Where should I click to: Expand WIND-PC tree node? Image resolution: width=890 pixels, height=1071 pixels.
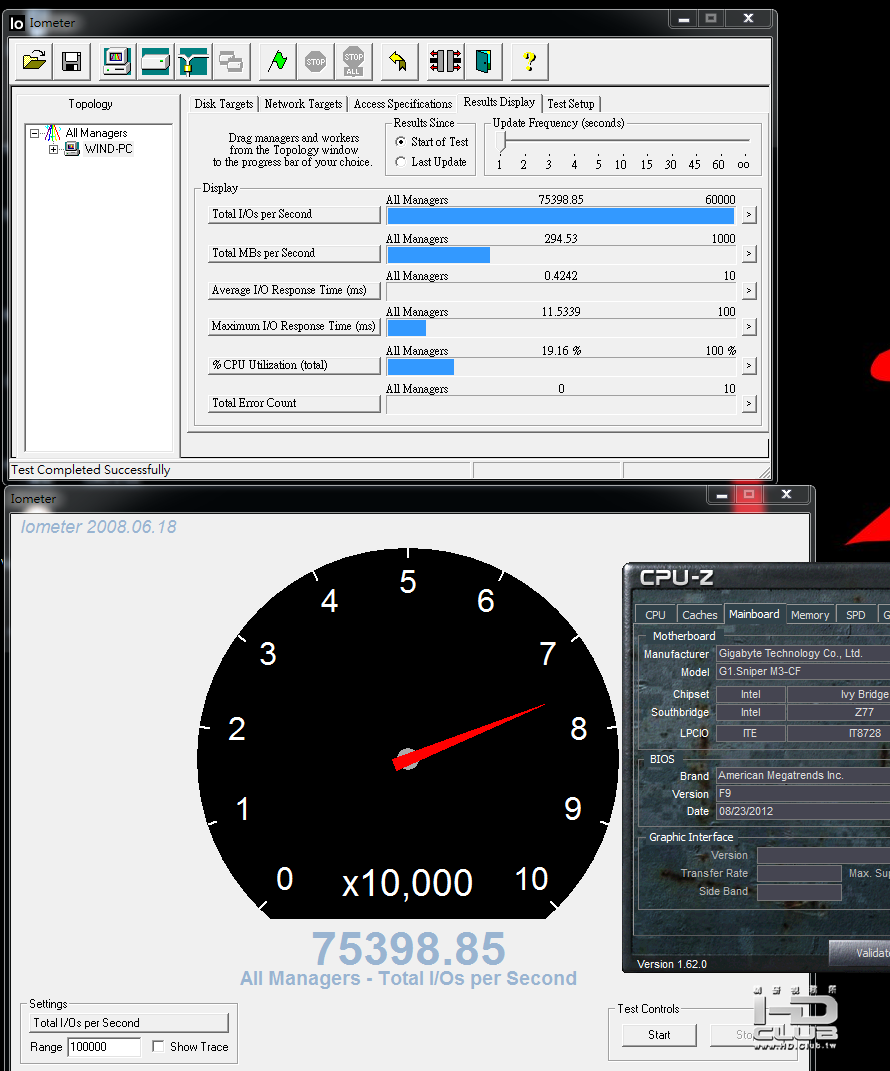pos(53,150)
